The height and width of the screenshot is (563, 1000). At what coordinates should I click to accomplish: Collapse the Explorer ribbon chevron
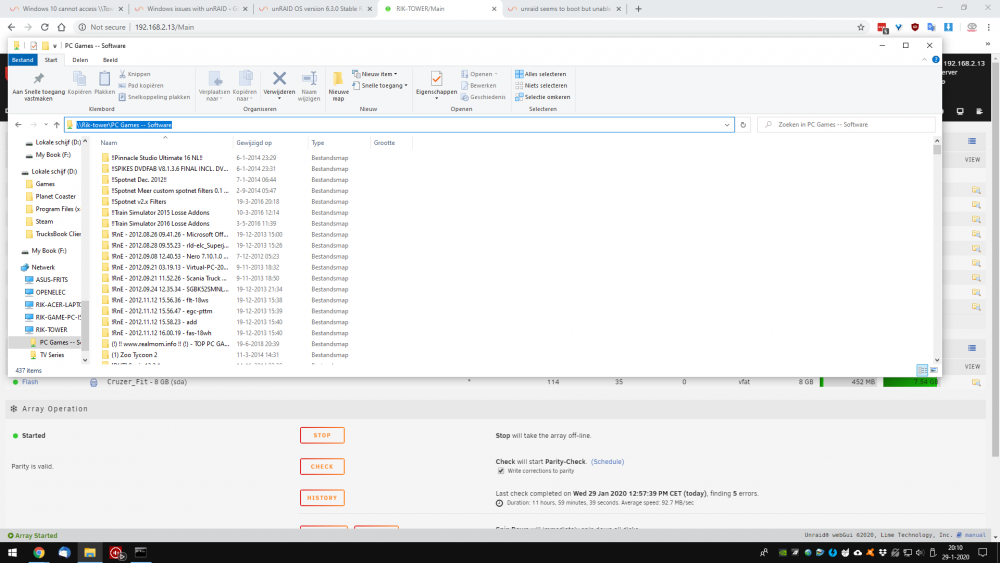click(x=924, y=59)
